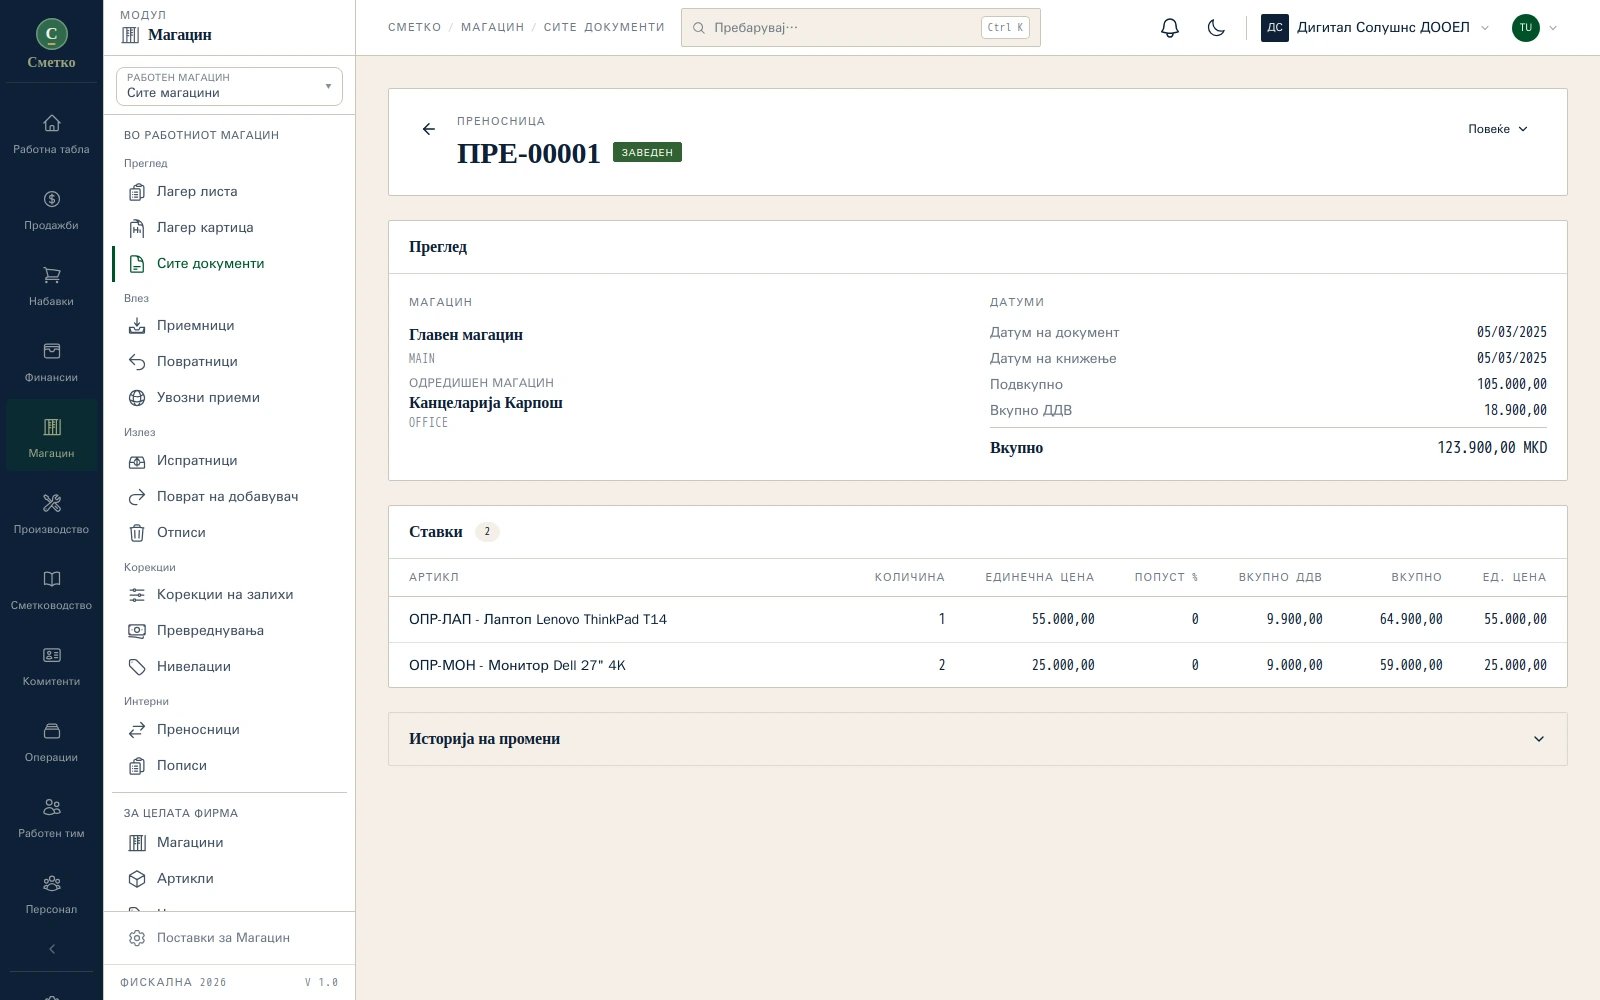1600x1000 pixels.
Task: Open Приемници menu item
Action: [229, 326]
